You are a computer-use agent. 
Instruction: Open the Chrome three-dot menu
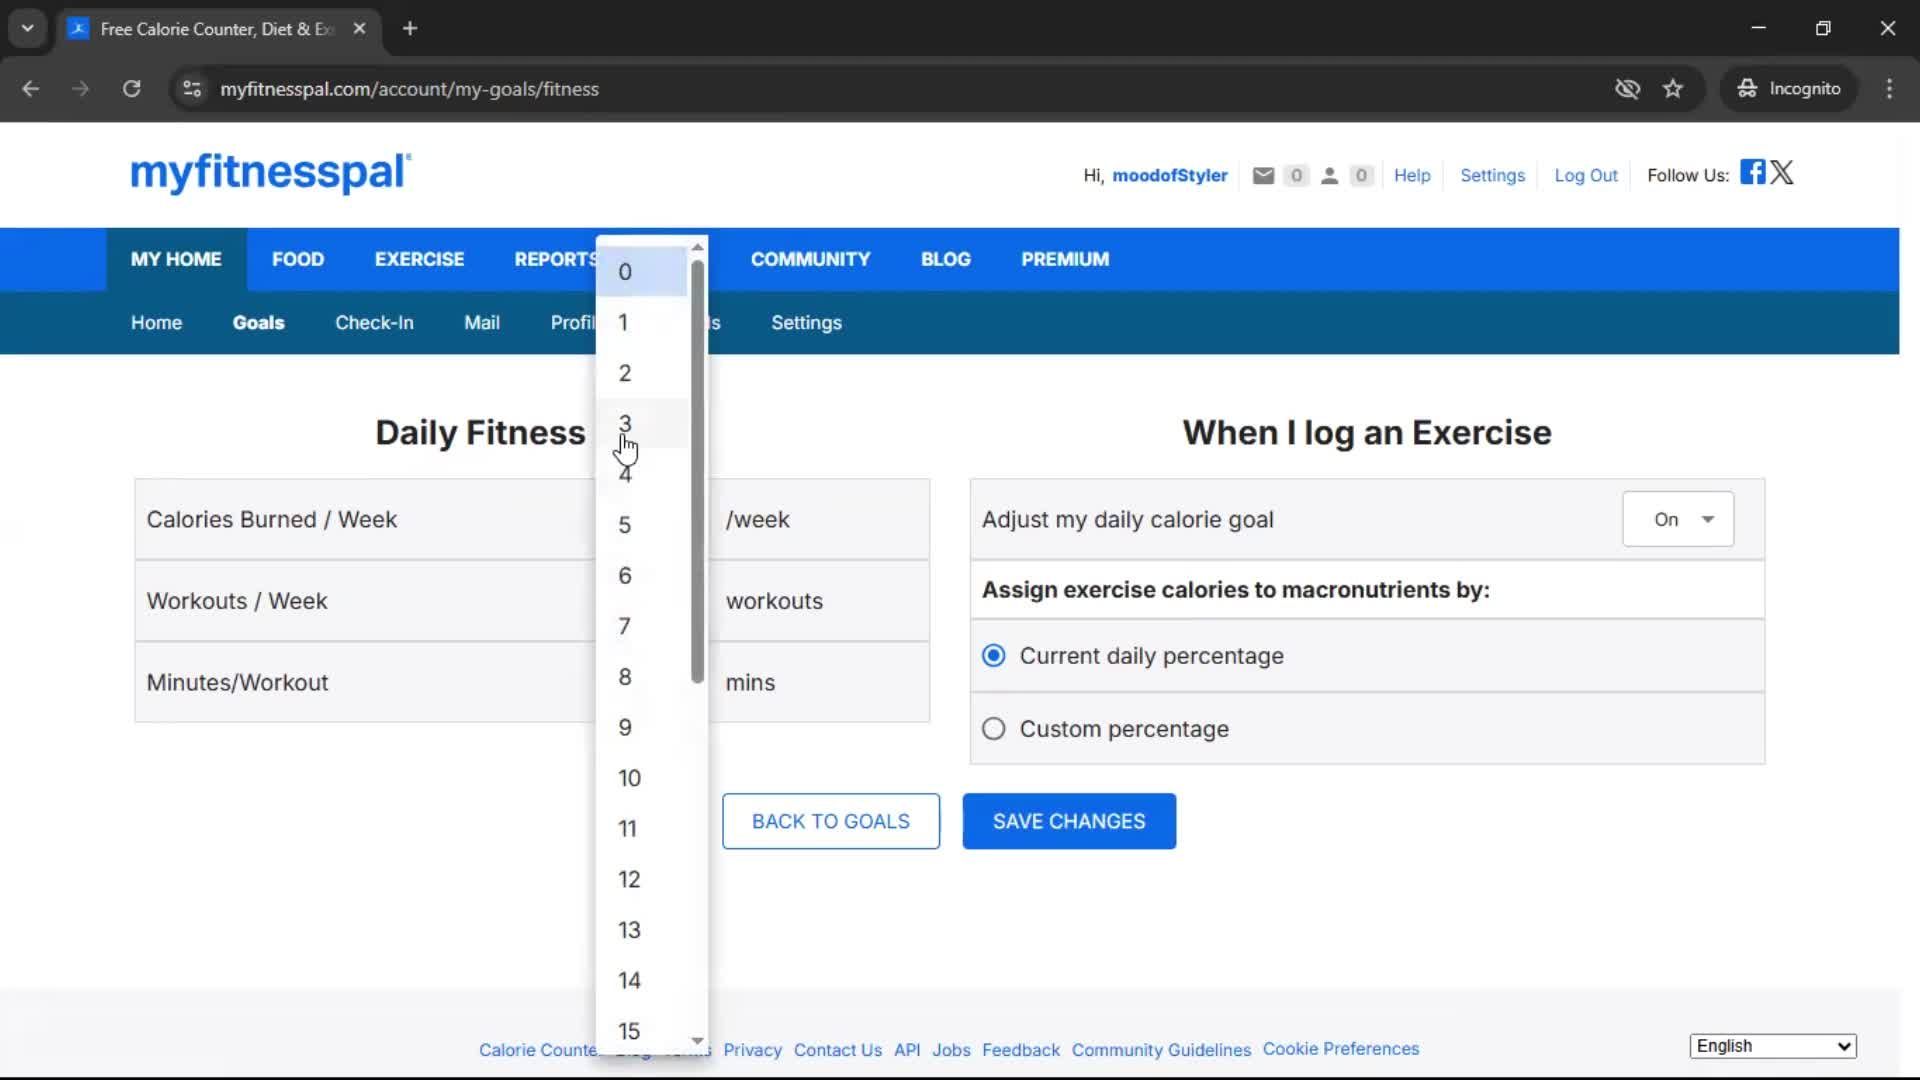(1889, 89)
